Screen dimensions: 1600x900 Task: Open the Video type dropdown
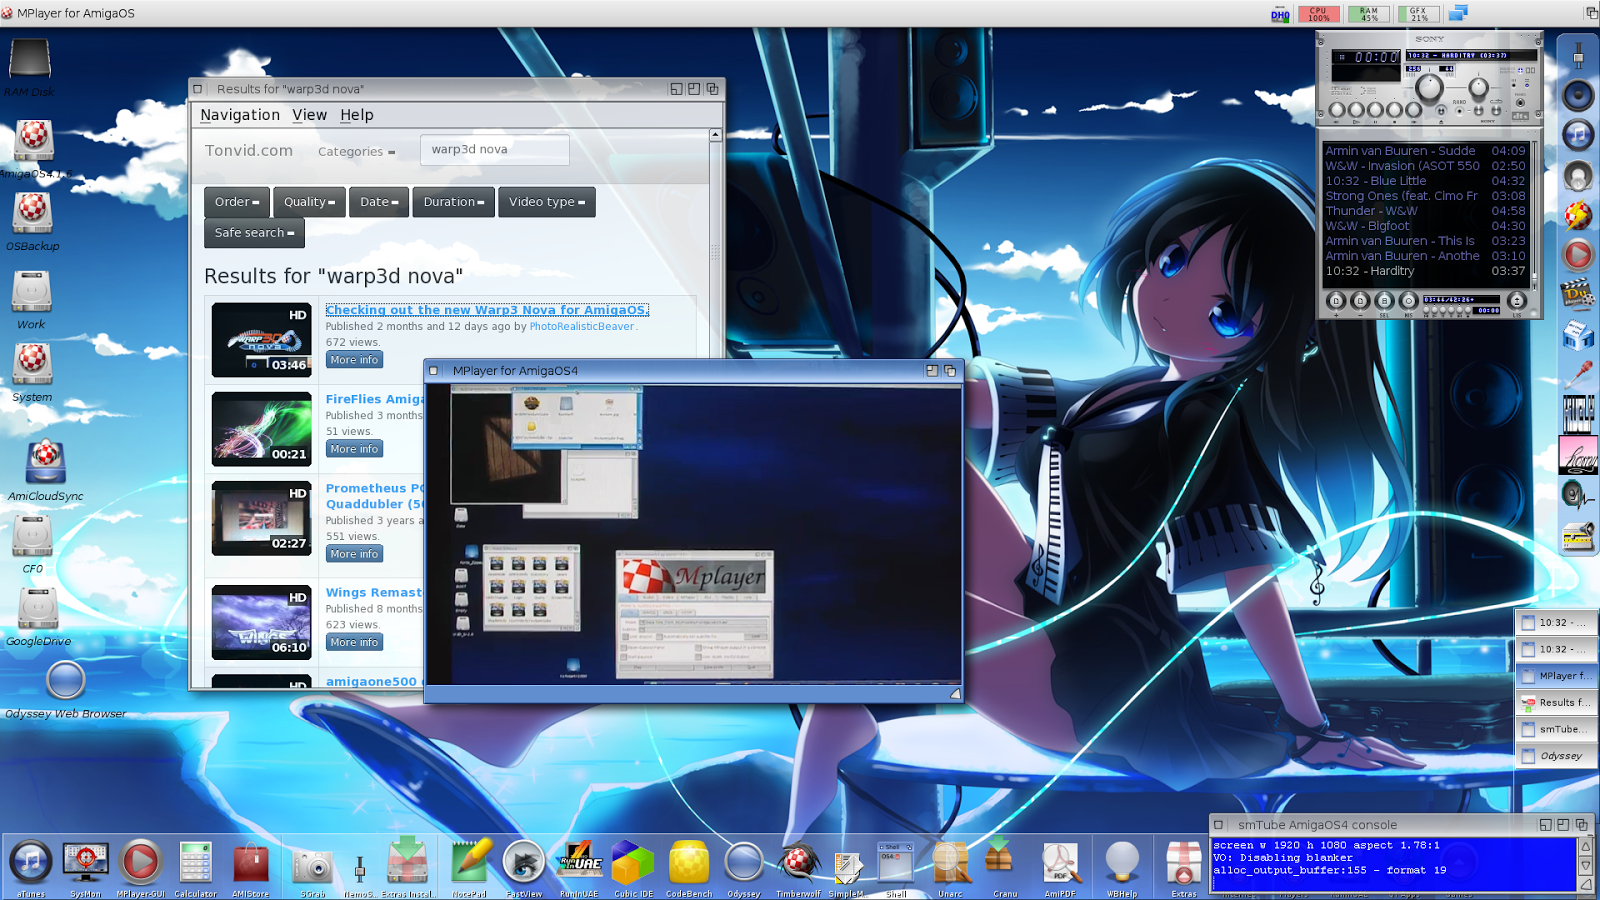(546, 202)
